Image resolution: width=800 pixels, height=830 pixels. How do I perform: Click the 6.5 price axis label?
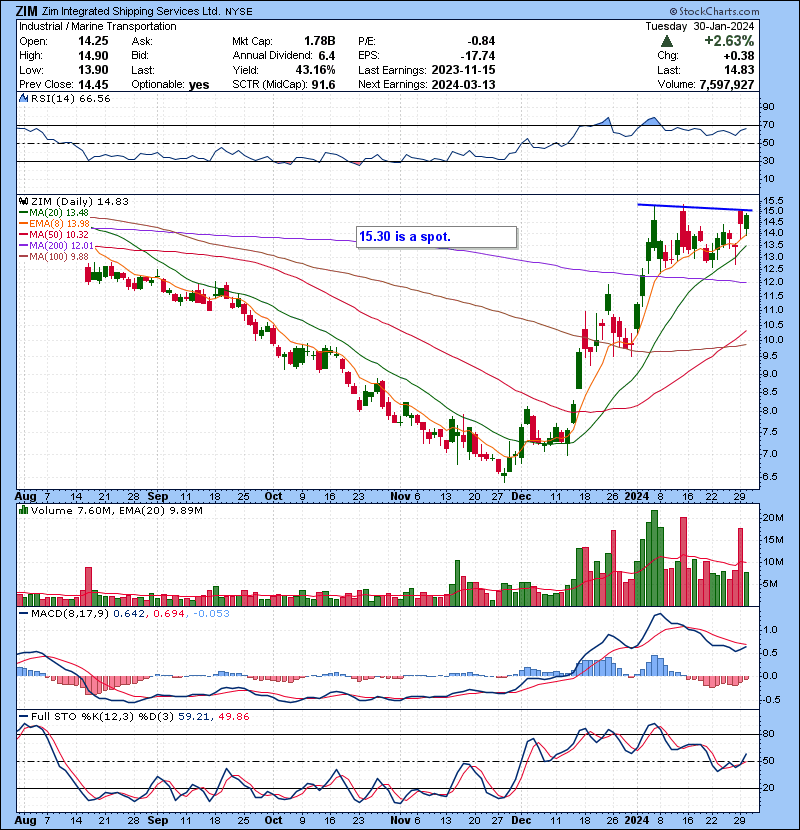coord(770,476)
